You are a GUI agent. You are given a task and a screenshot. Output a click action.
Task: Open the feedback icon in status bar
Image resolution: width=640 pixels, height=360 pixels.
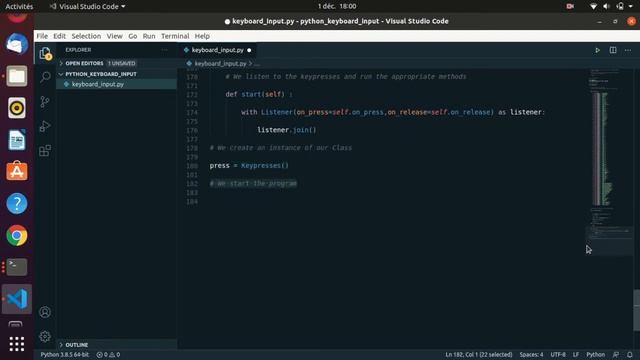point(616,355)
